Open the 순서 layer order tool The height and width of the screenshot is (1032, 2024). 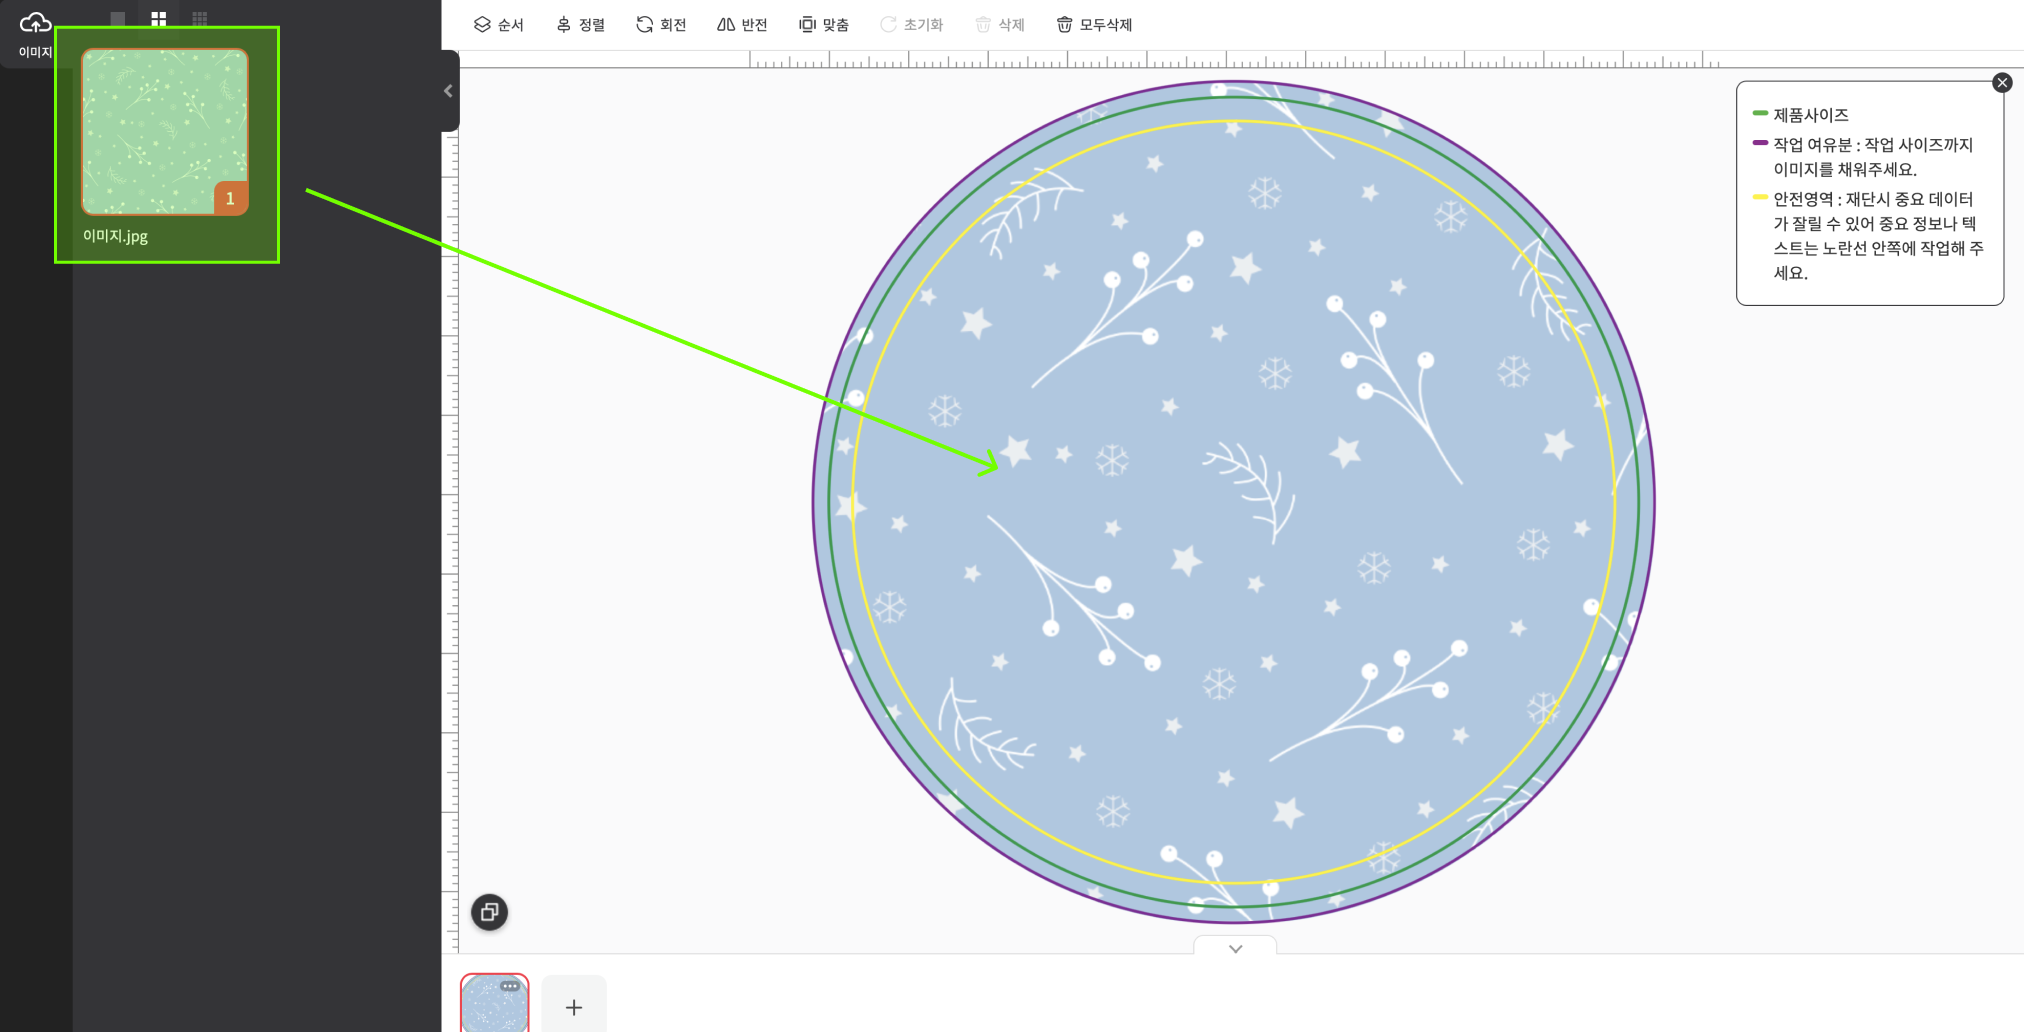tap(498, 25)
